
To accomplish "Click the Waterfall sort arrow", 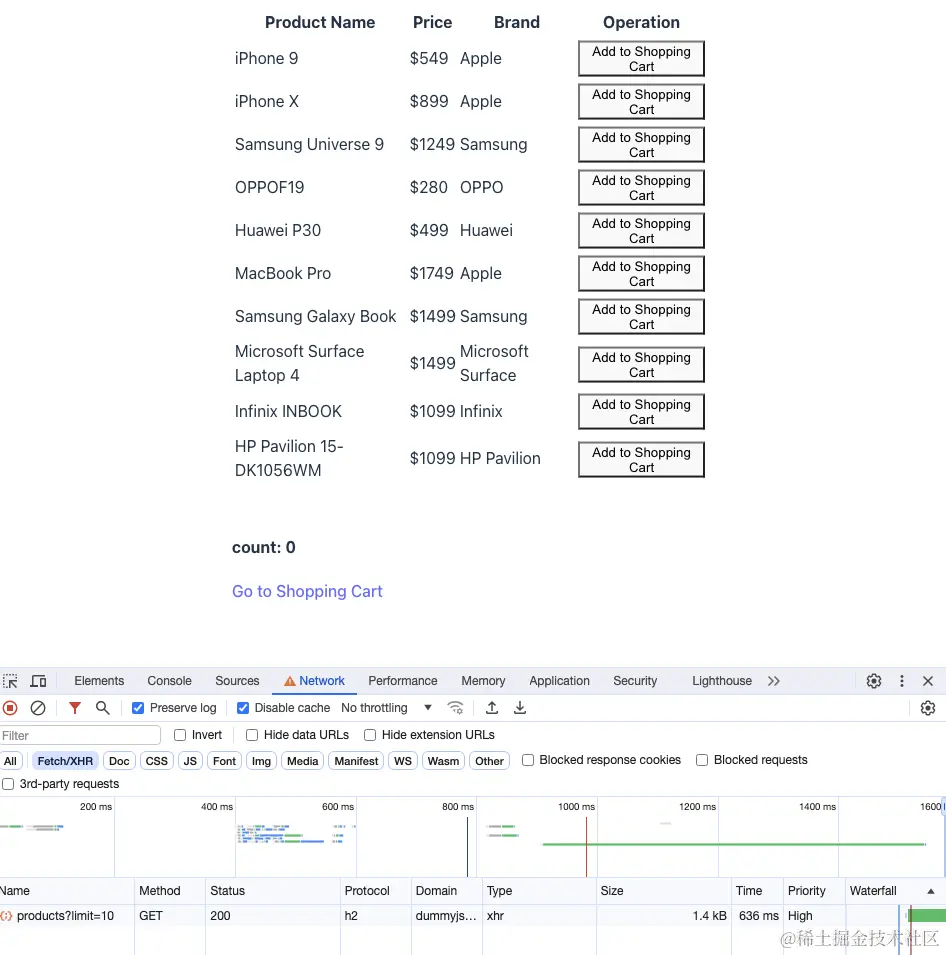I will point(930,891).
